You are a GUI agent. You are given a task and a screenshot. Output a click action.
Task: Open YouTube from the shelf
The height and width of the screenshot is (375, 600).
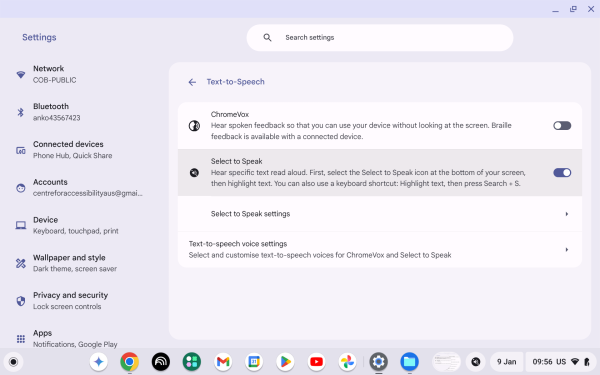coord(316,362)
